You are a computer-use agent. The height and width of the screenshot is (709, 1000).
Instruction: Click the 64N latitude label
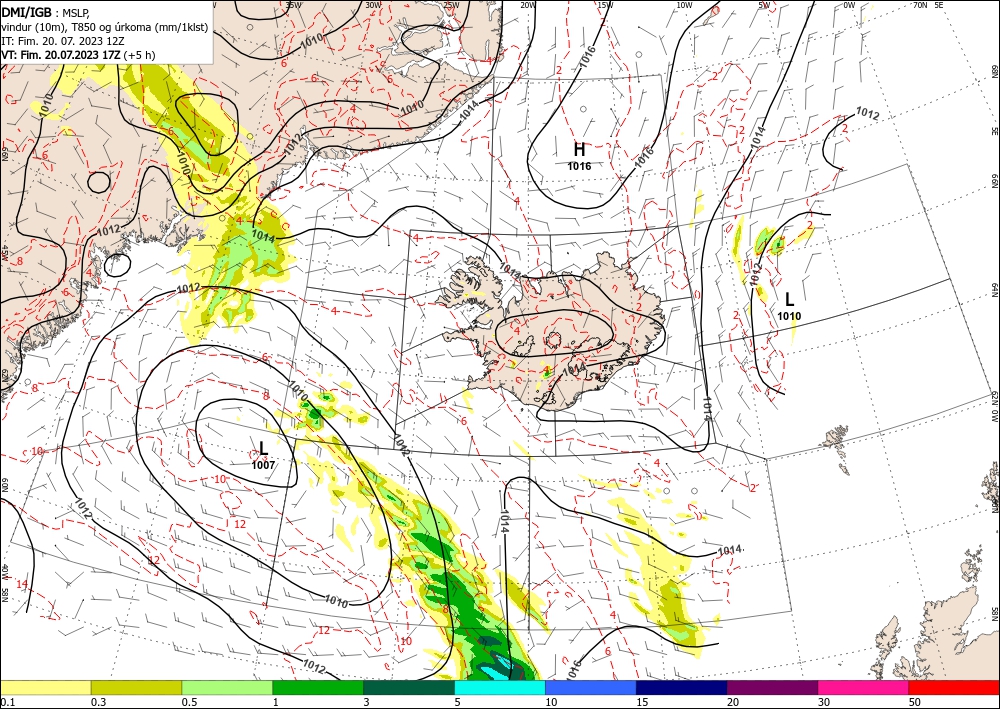(994, 290)
